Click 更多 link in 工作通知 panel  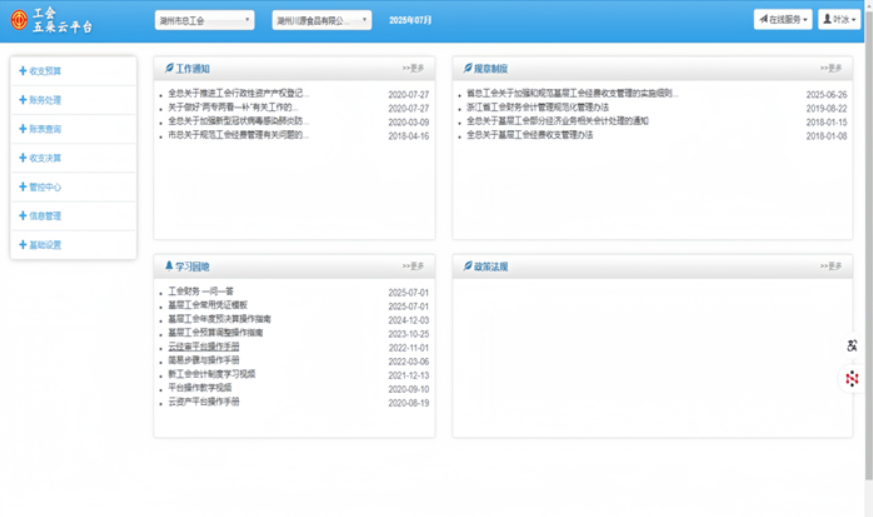tap(413, 69)
